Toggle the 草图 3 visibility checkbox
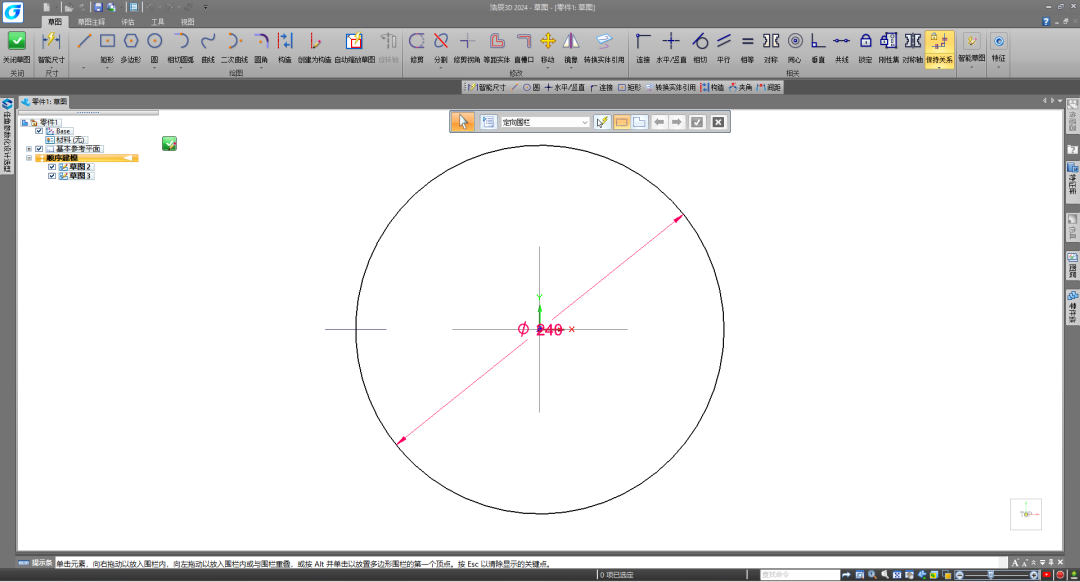Image resolution: width=1080 pixels, height=582 pixels. (x=52, y=176)
